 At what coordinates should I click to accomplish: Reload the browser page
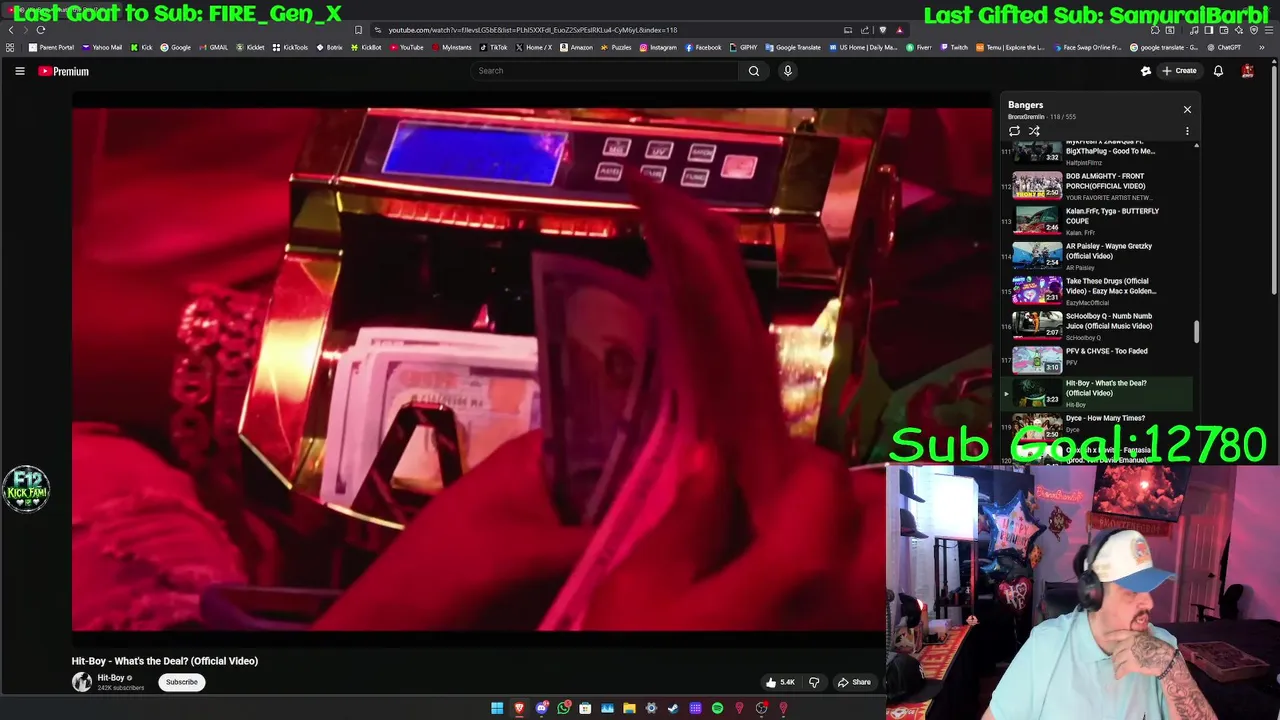[41, 30]
